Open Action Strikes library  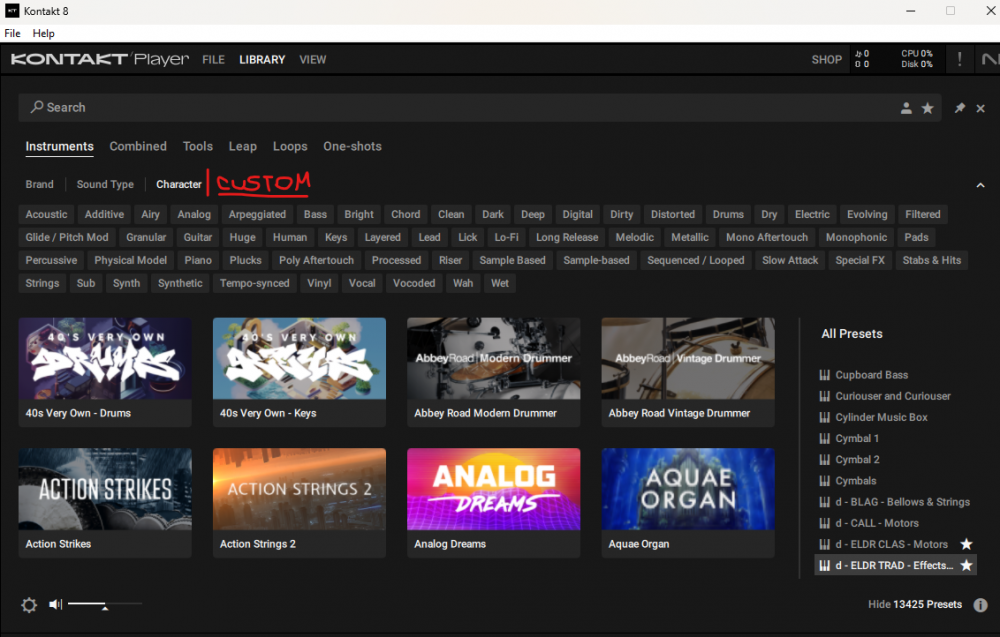[x=105, y=502]
